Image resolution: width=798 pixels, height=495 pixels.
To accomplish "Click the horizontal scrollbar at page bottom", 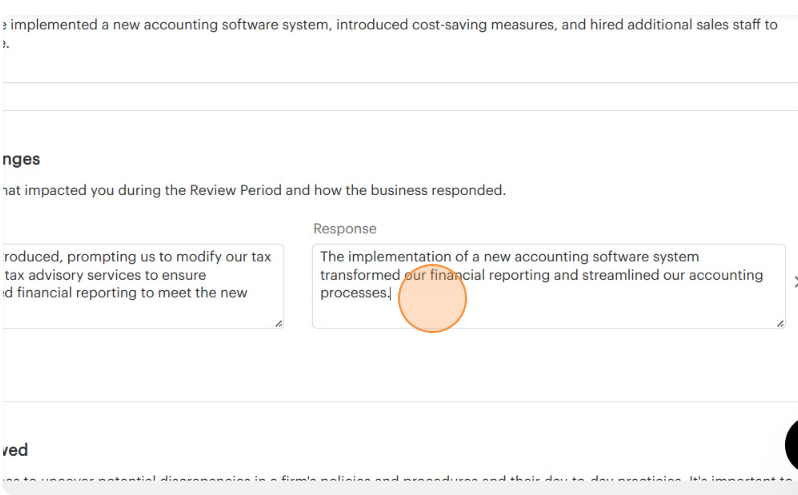I will 400,490.
